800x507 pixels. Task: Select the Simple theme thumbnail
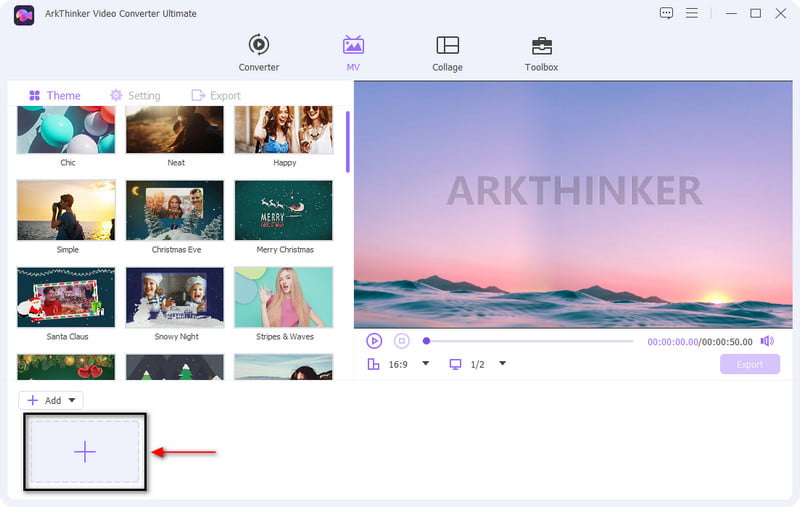[66, 210]
